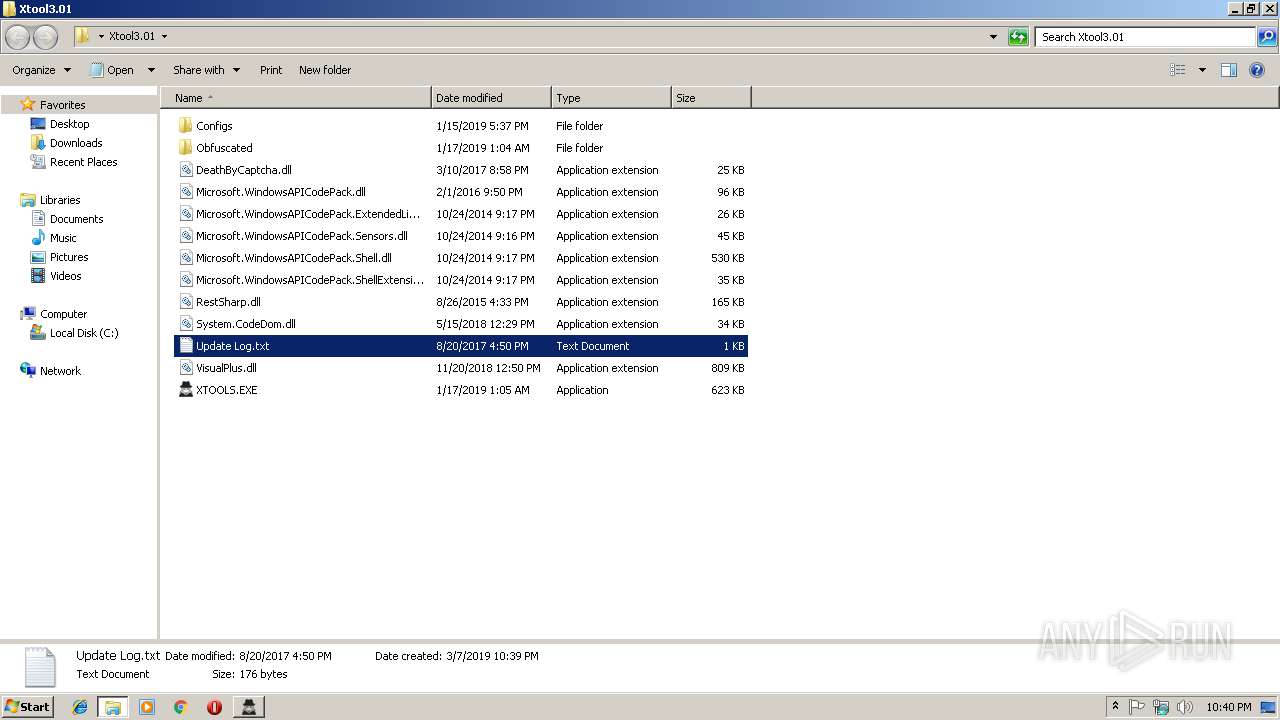The image size is (1280, 720).
Task: Launch Opera from taskbar
Action: click(214, 707)
